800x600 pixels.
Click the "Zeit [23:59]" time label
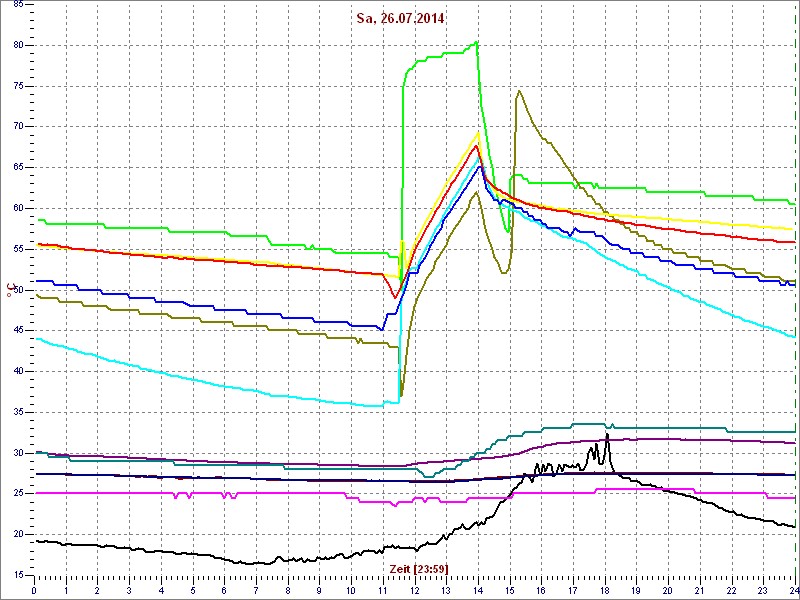(x=419, y=569)
